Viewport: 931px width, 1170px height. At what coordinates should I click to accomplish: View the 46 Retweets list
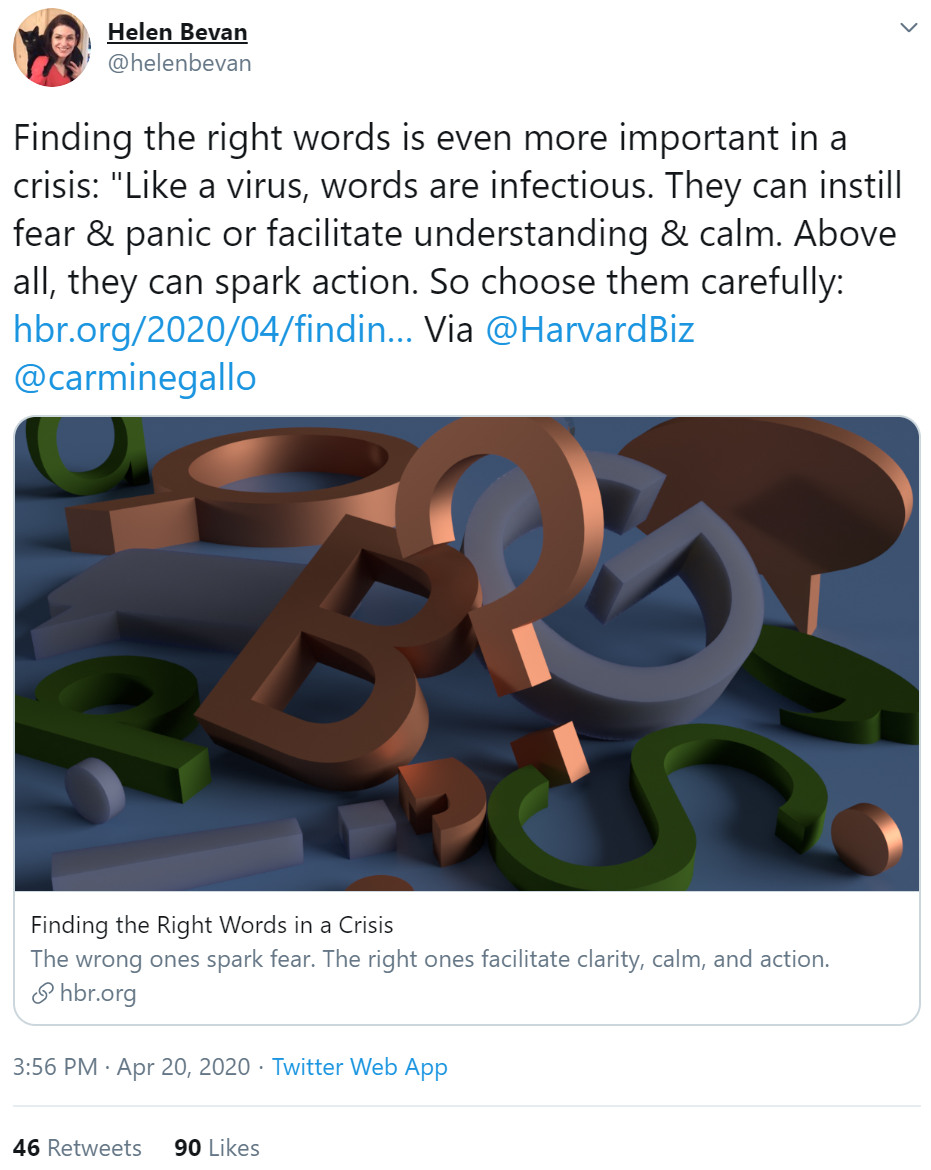point(77,1148)
